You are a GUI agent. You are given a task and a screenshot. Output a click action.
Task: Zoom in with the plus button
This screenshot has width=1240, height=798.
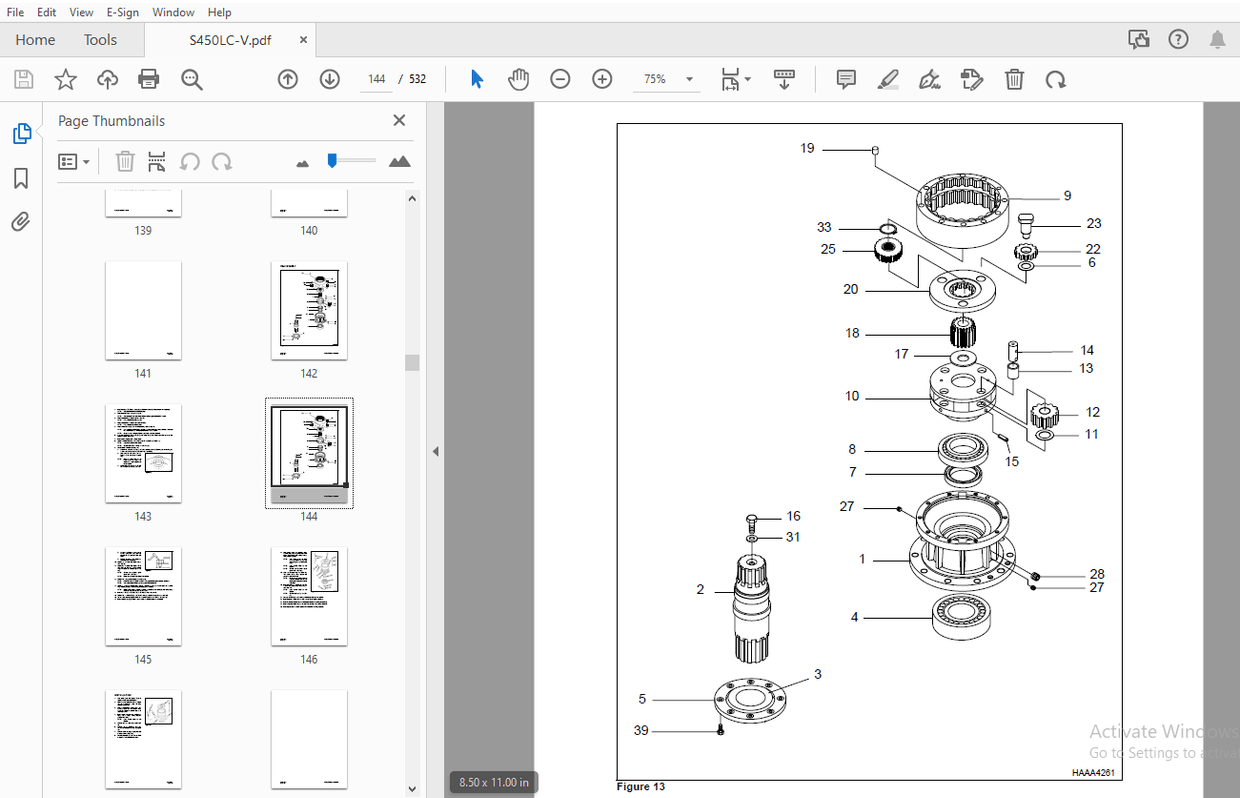pyautogui.click(x=602, y=79)
